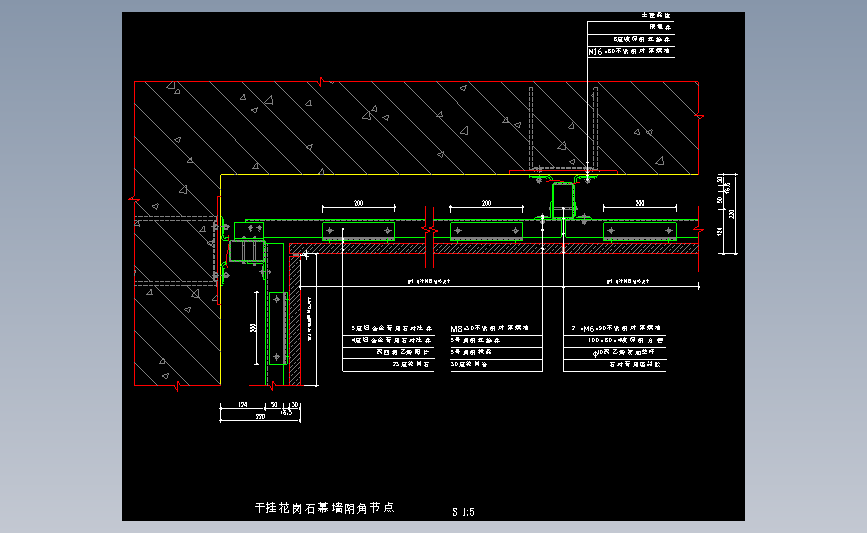Select the vertical 300 dimension beside the green bracket
This screenshot has height=533, width=867.
[x=253, y=328]
